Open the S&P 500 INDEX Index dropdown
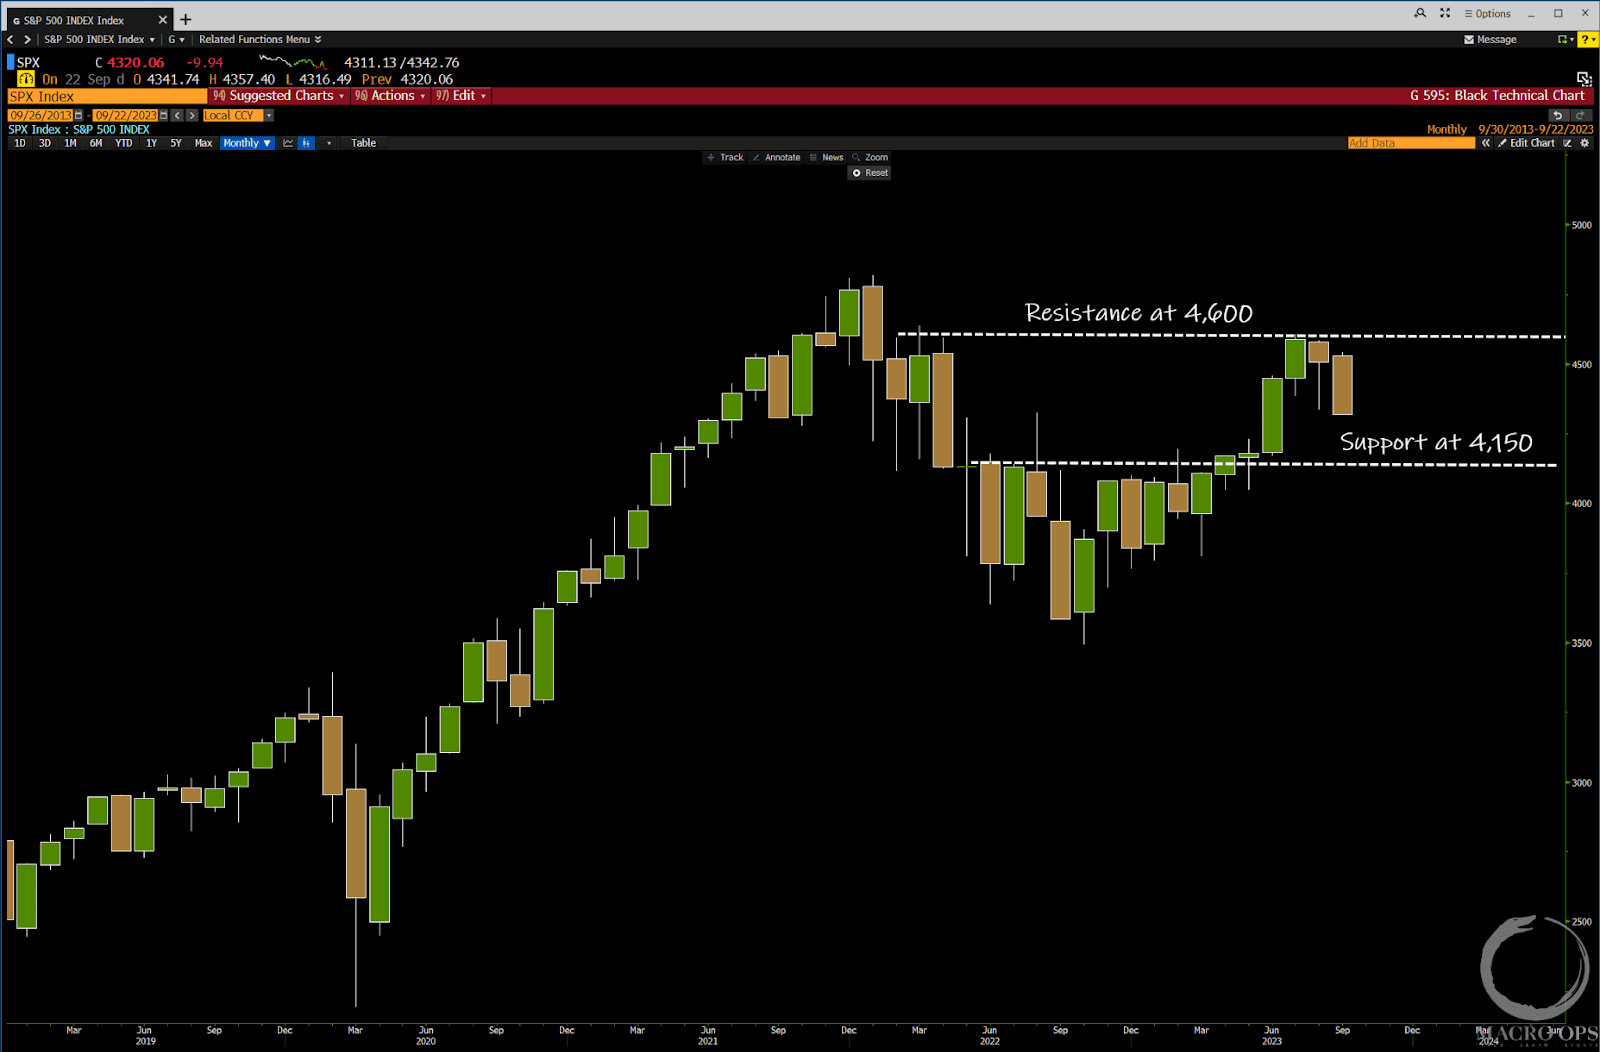 tap(99, 39)
